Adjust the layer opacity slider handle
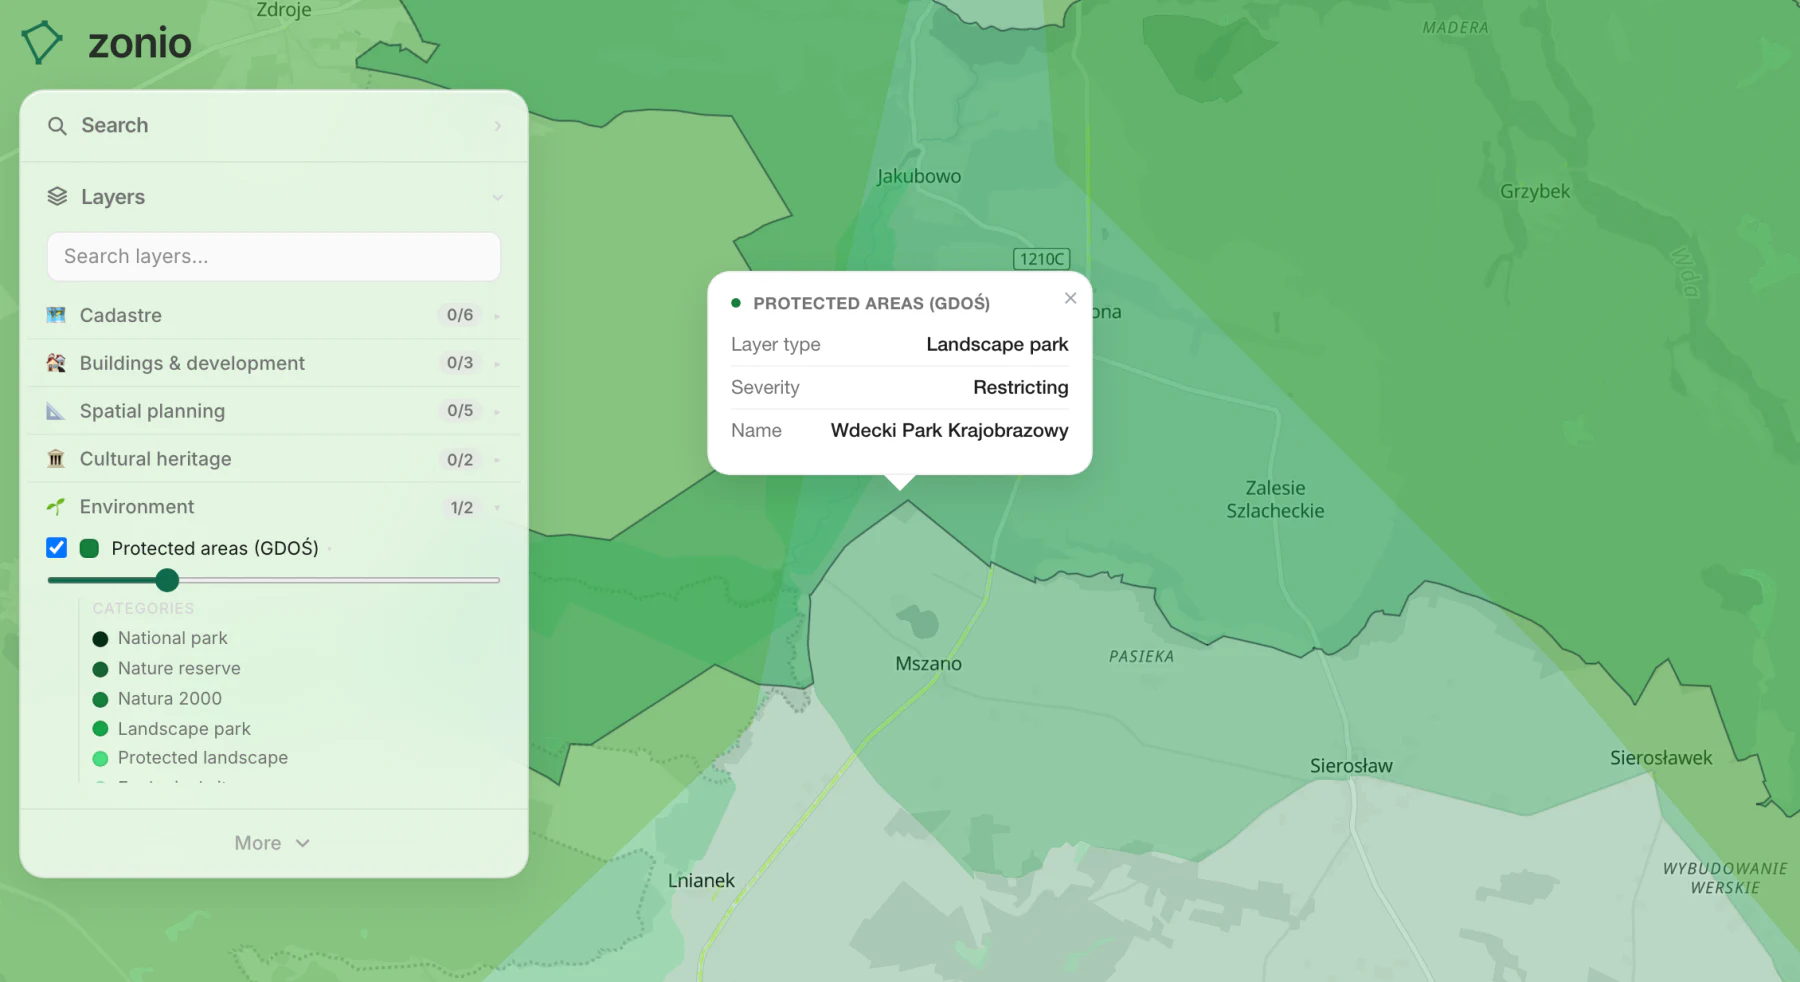 [167, 580]
